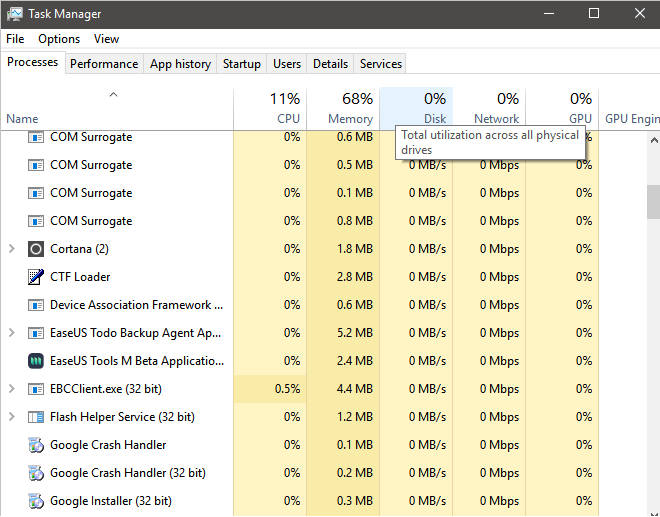Sort by the CPU column header
Screen dimensions: 660x517
[x=270, y=109]
